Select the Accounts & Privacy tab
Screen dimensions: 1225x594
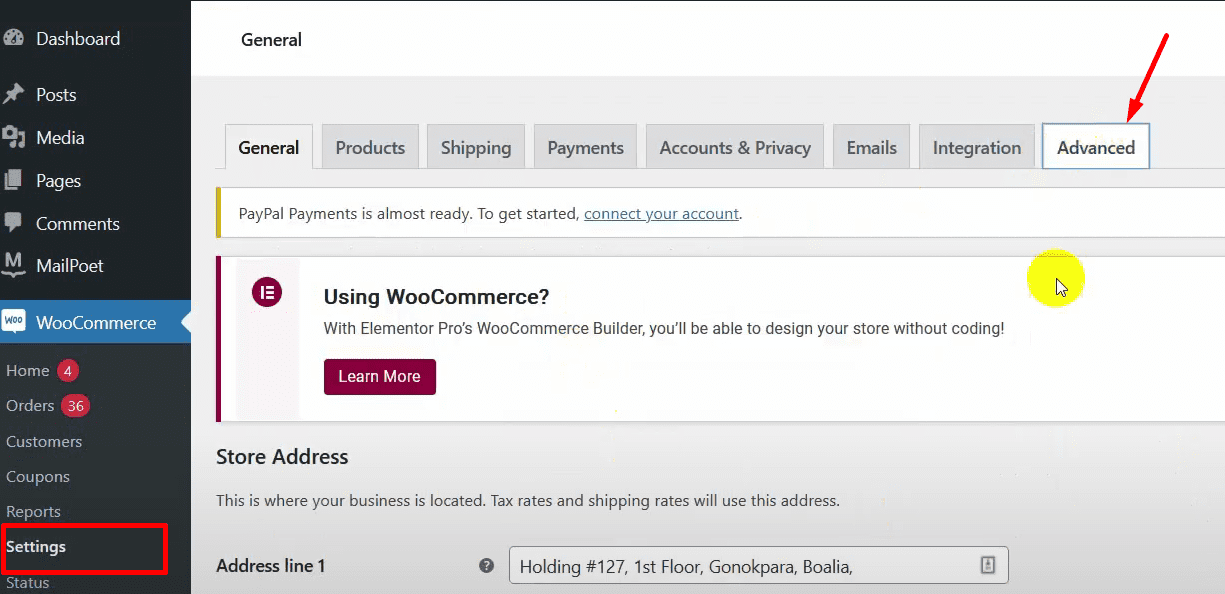coord(734,148)
